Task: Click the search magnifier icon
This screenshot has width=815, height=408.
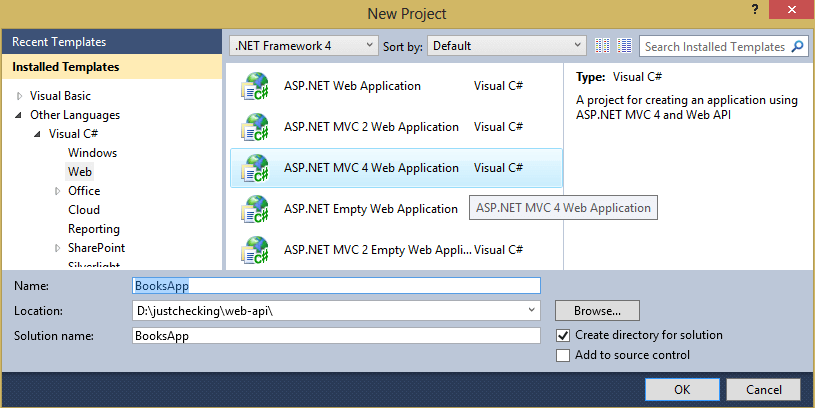Action: click(x=798, y=46)
